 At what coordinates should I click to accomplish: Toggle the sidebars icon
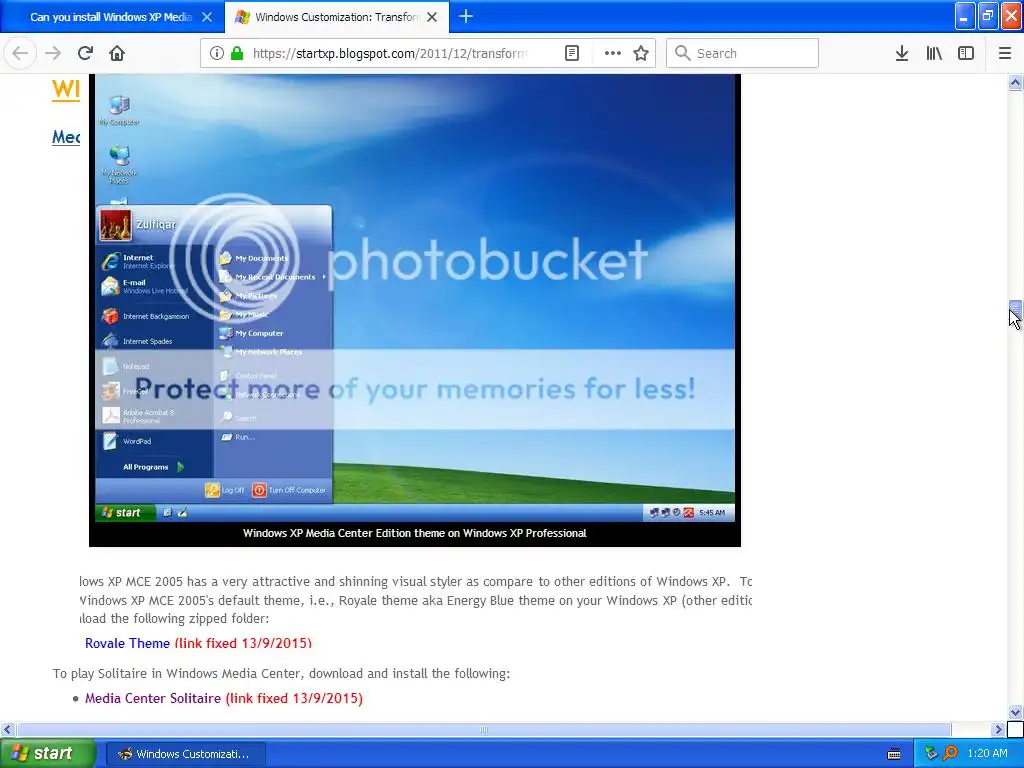[x=966, y=53]
